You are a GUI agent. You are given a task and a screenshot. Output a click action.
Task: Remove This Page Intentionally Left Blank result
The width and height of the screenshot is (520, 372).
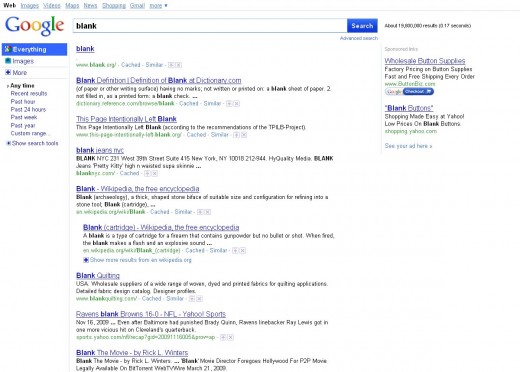(x=244, y=135)
